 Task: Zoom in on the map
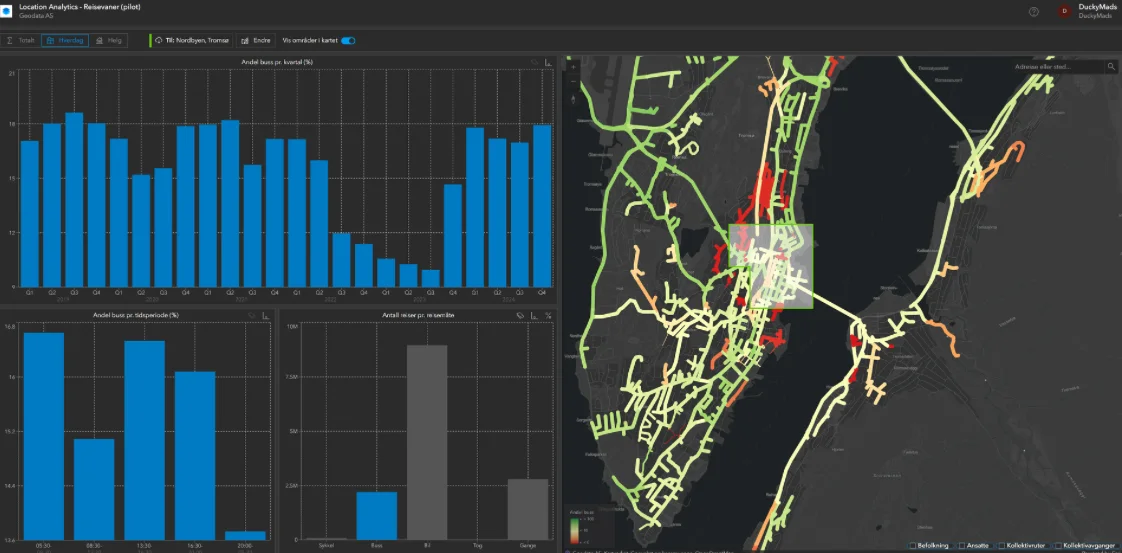(572, 67)
